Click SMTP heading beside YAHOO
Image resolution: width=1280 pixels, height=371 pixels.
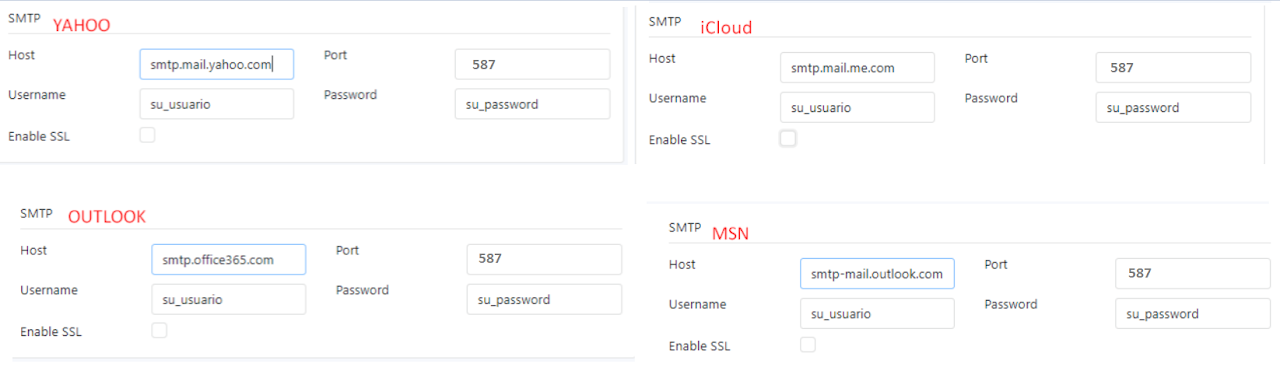tap(23, 18)
